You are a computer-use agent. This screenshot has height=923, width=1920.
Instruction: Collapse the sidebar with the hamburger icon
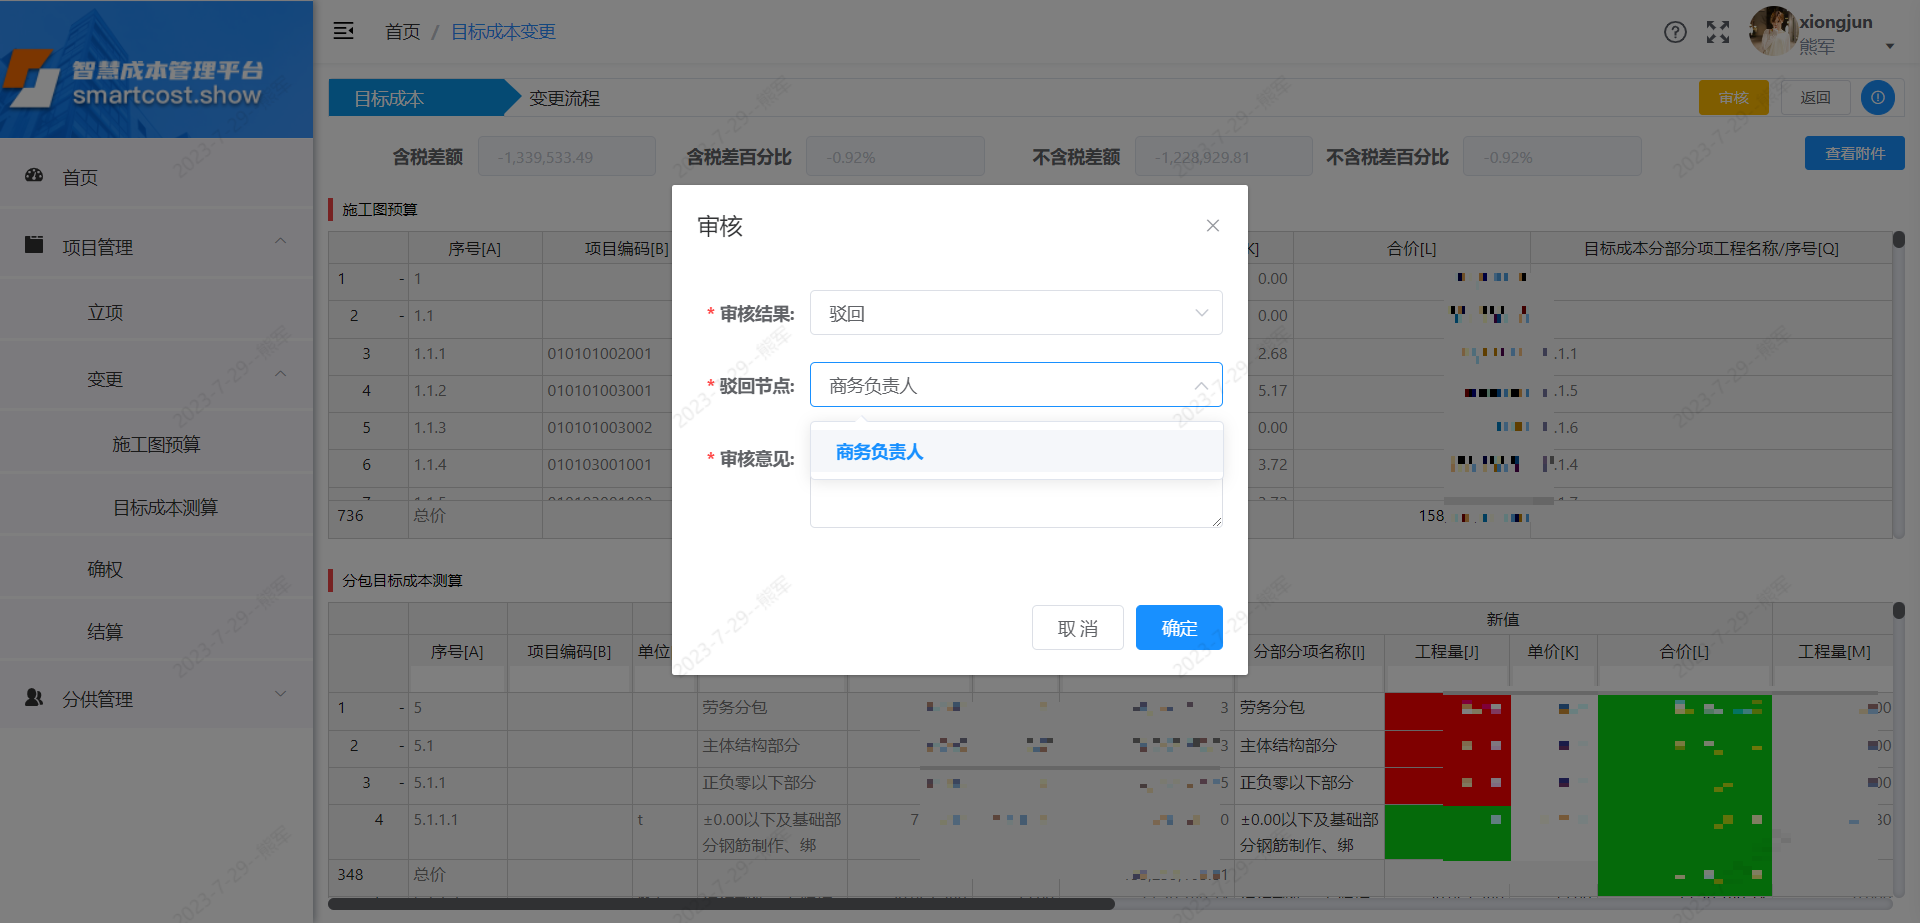click(343, 31)
